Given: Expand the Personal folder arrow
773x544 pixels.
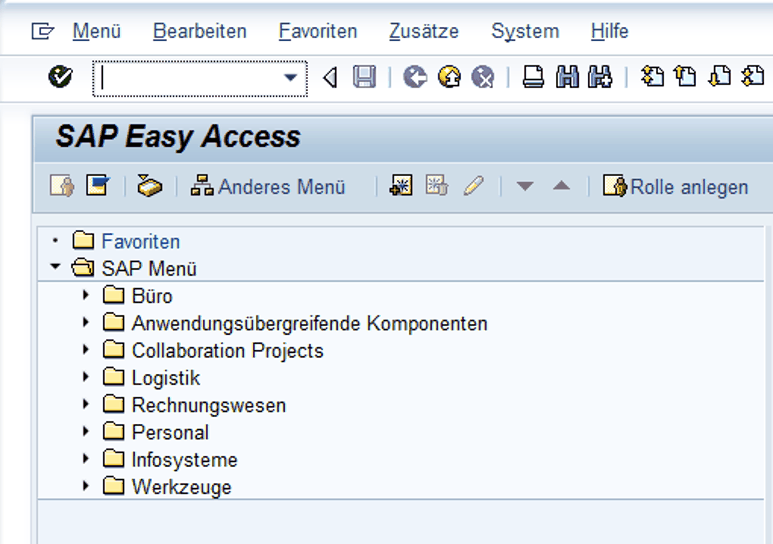Looking at the screenshot, I should pos(86,431).
